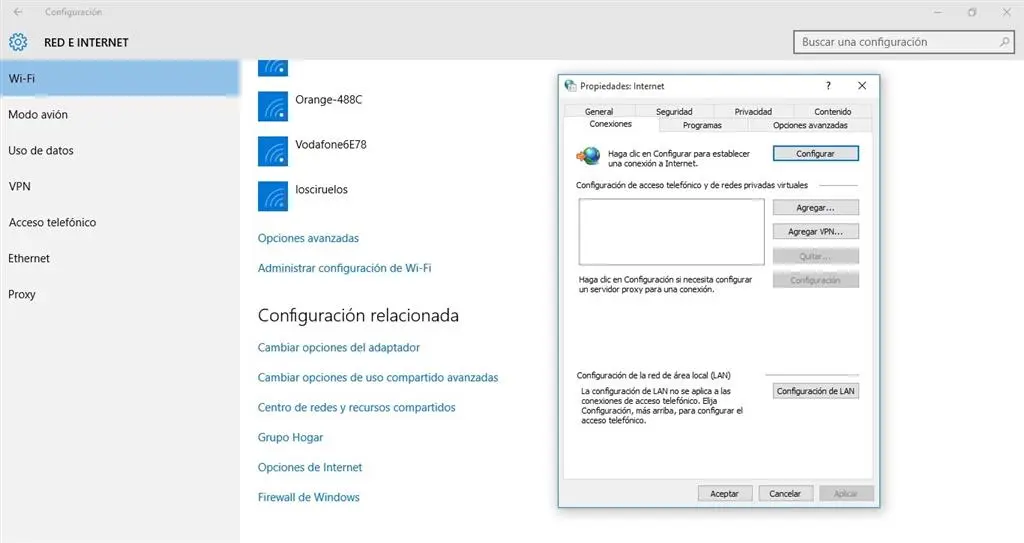The height and width of the screenshot is (543, 1024).
Task: Open Cambiar opciones del adaptador link
Action: click(338, 348)
